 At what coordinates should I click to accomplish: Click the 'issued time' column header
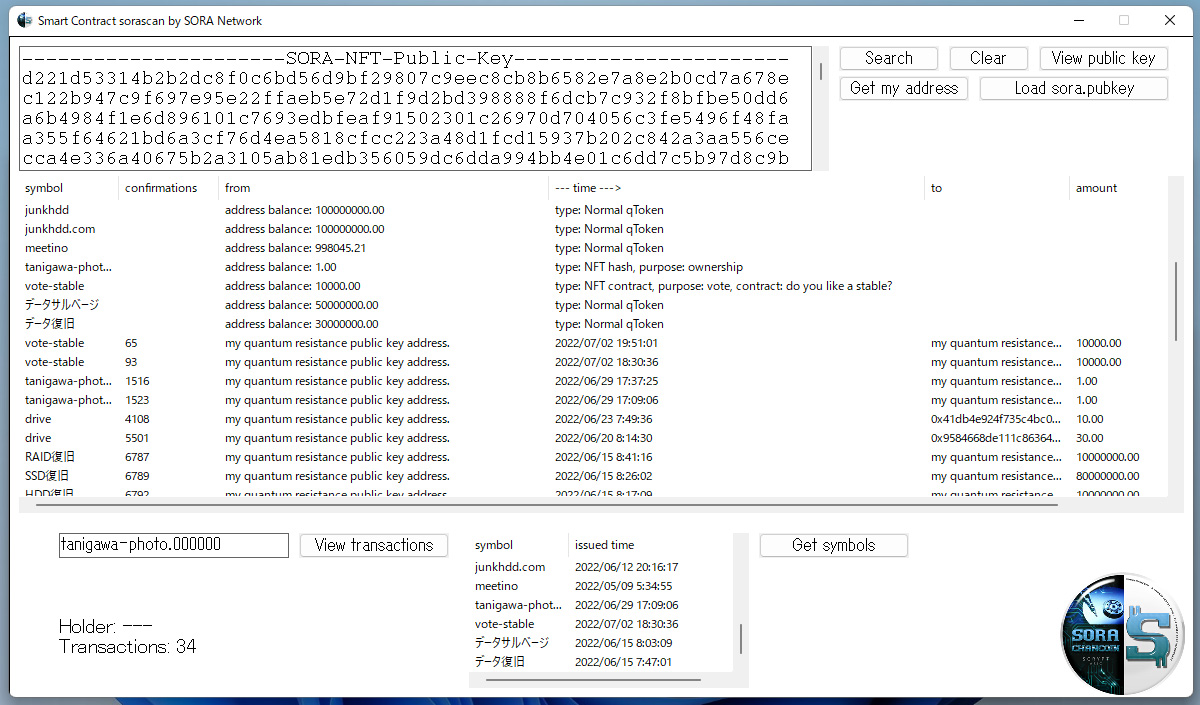(651, 545)
